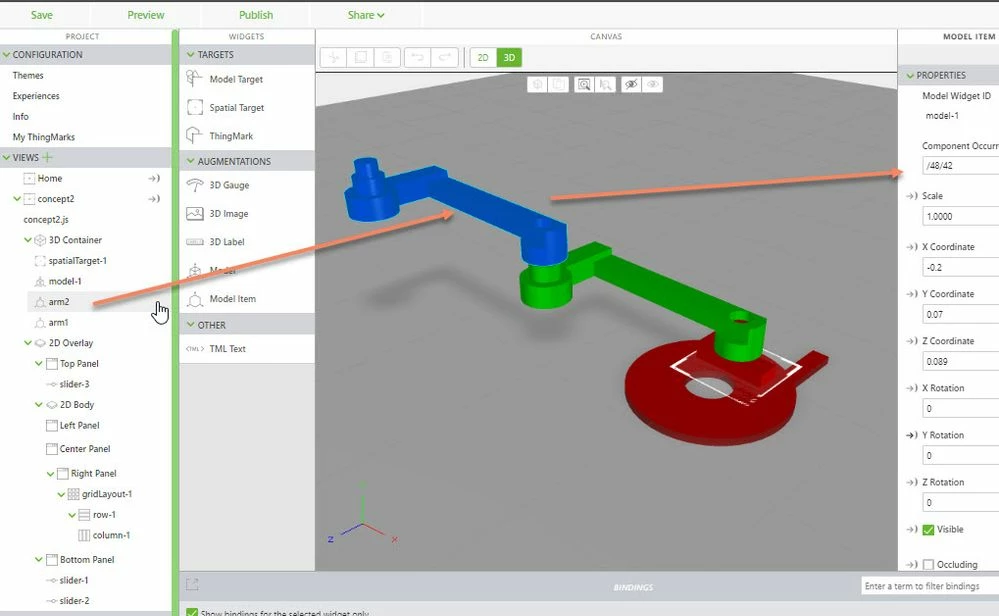
Task: Click the eye show-all icon above canvas
Action: click(x=652, y=84)
